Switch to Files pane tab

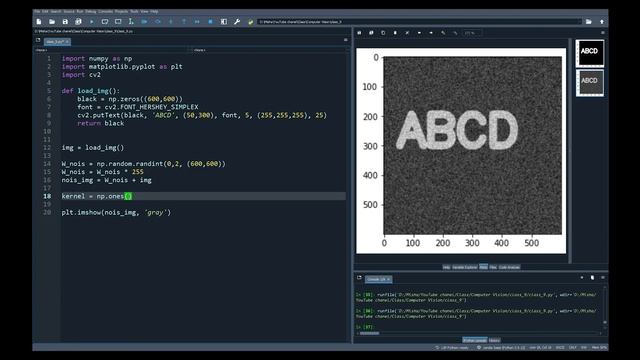click(493, 267)
